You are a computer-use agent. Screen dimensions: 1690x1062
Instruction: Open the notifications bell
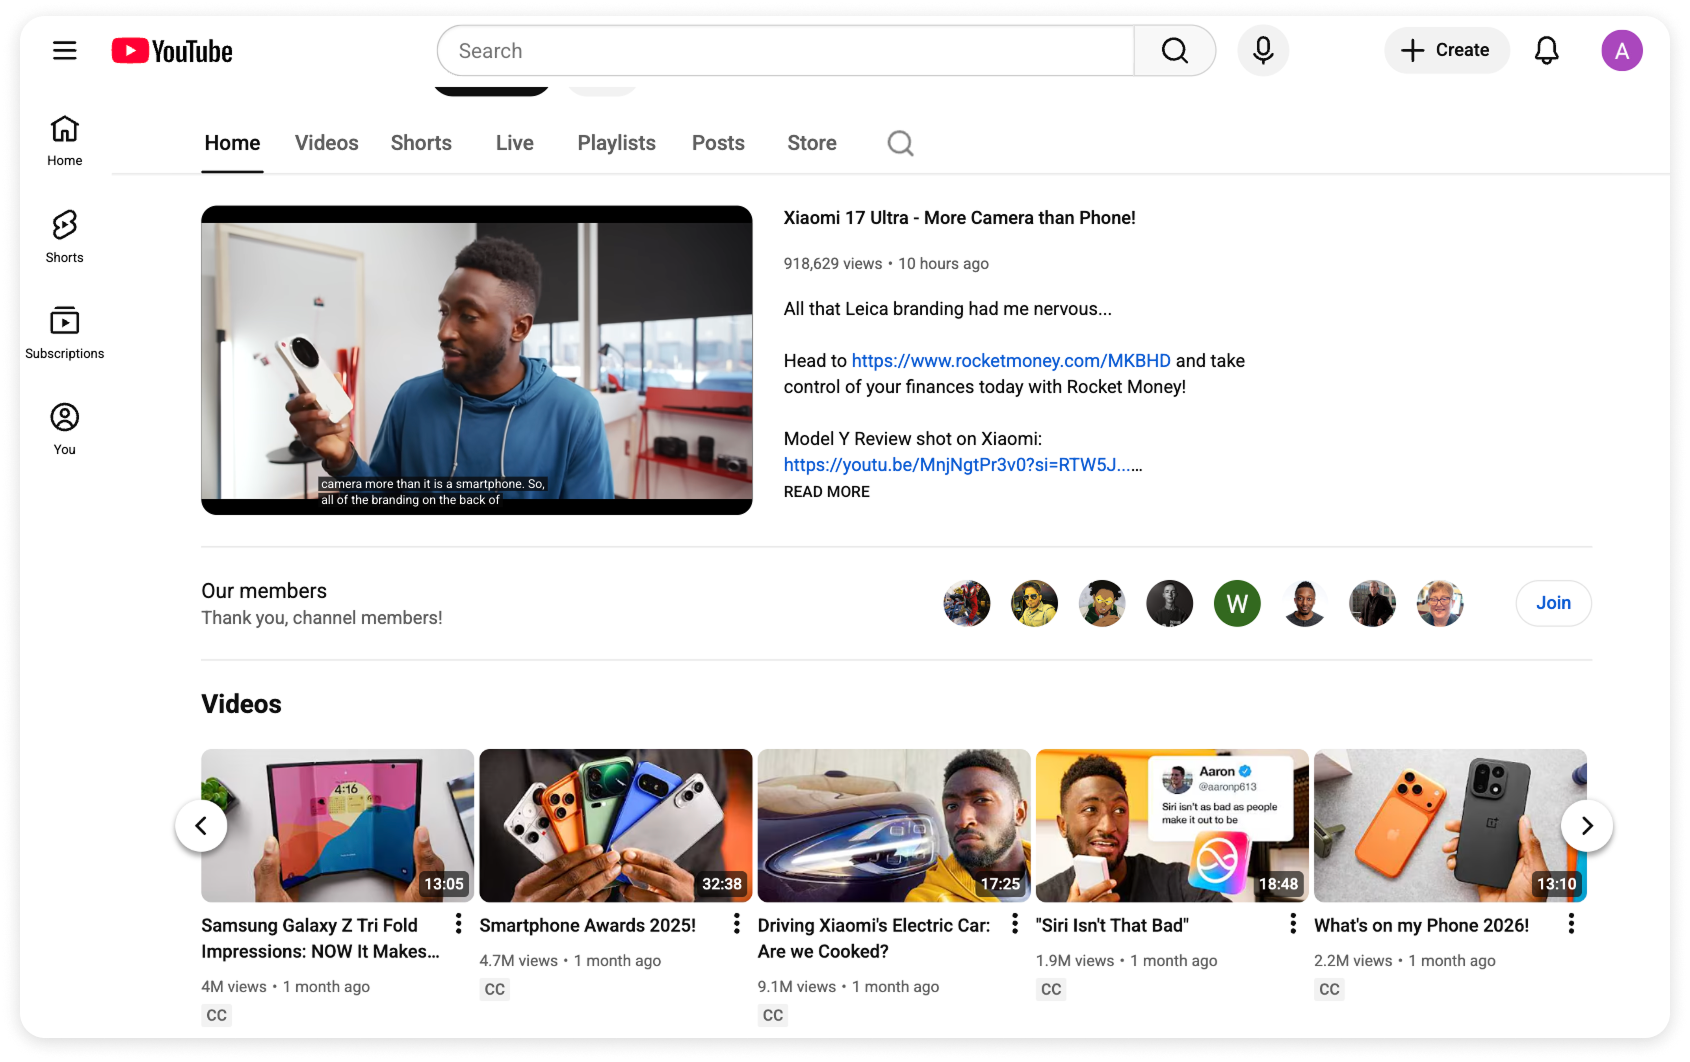coord(1546,50)
